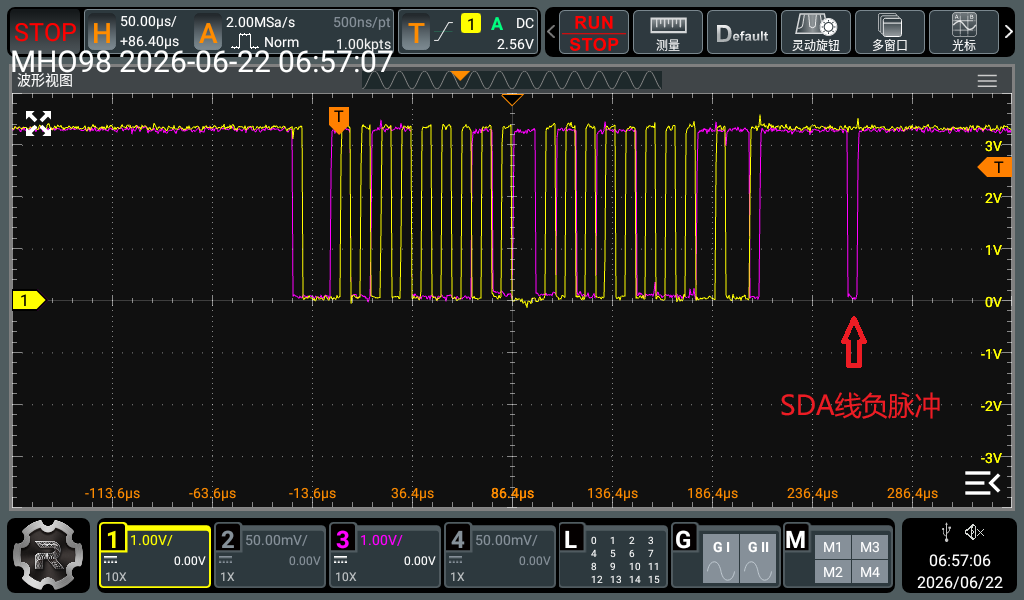Screen dimensions: 1024x600
Task: Tap the DC trigger coupling label
Action: pyautogui.click(x=525, y=24)
